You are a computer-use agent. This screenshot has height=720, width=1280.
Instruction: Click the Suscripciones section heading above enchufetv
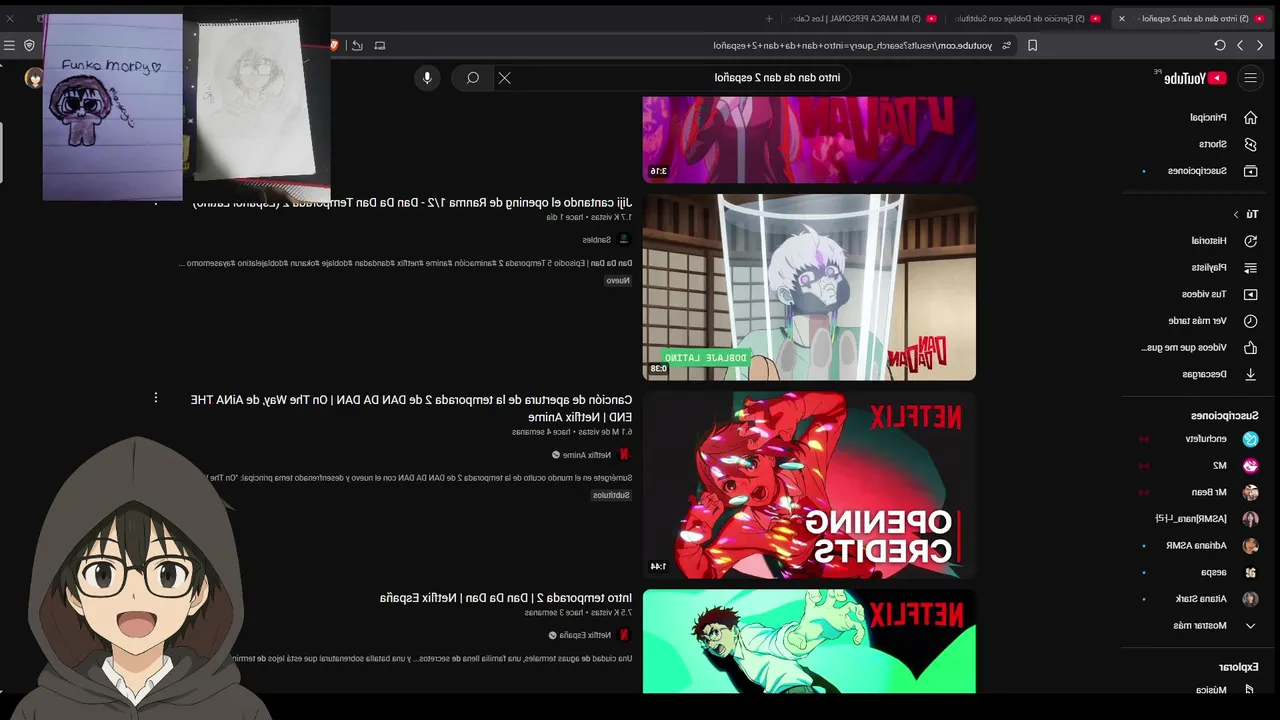point(1225,415)
